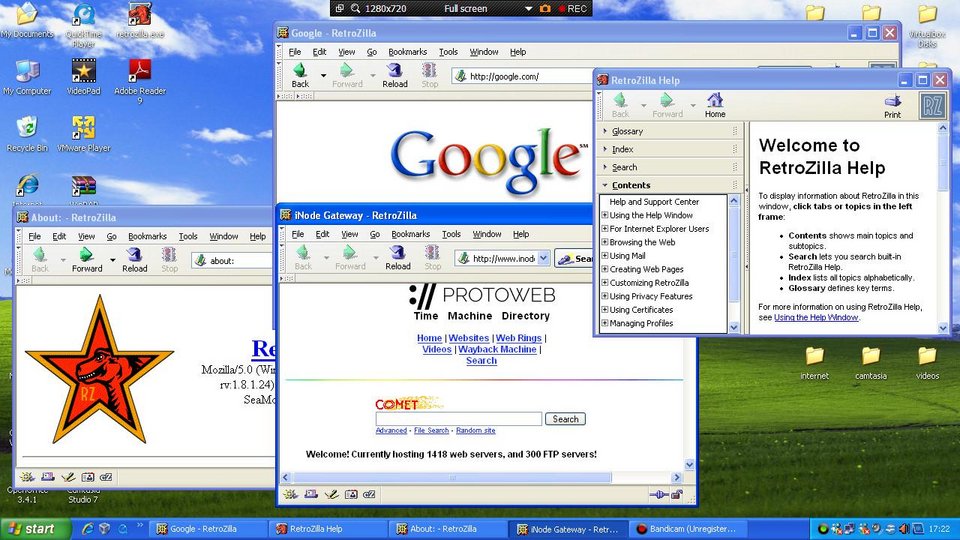
Task: Select the camtasia folder on desktop
Action: (871, 364)
